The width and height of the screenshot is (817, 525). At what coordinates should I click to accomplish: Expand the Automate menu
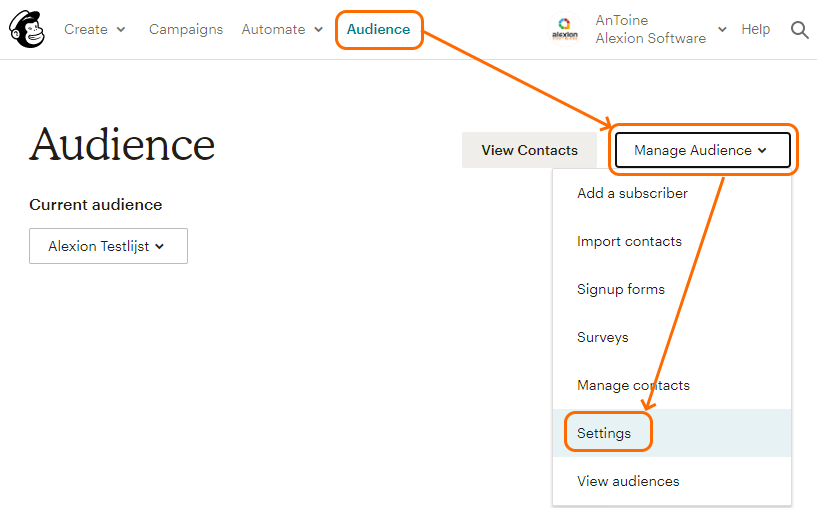pyautogui.click(x=282, y=29)
